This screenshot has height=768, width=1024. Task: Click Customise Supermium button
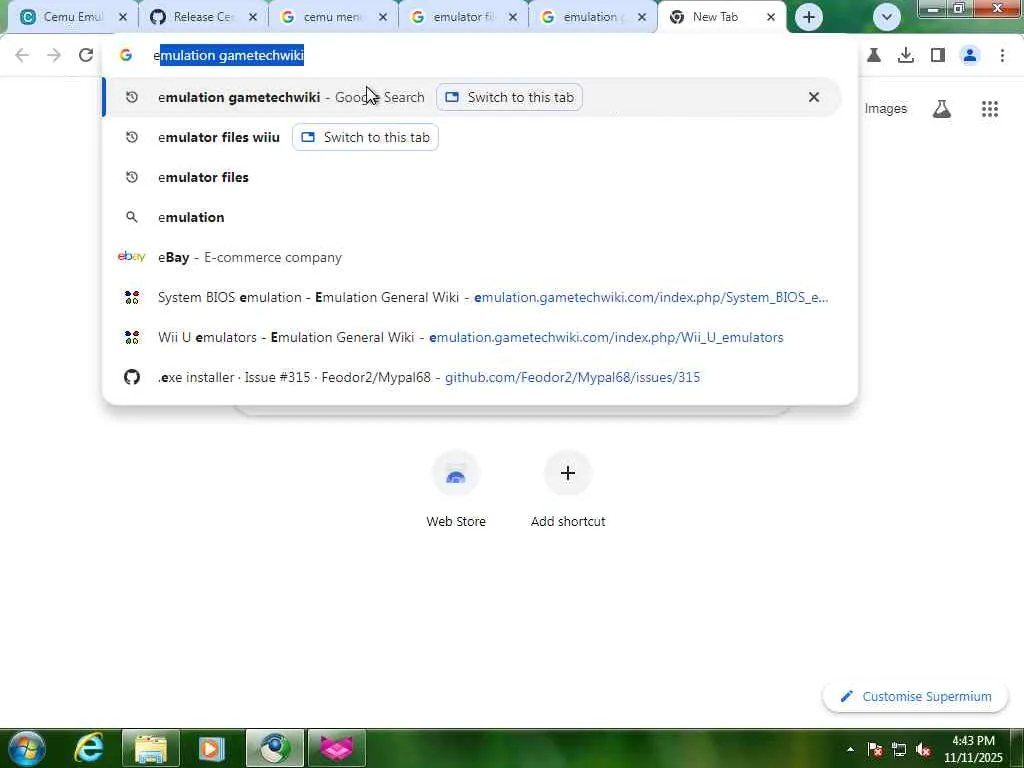[x=915, y=697]
